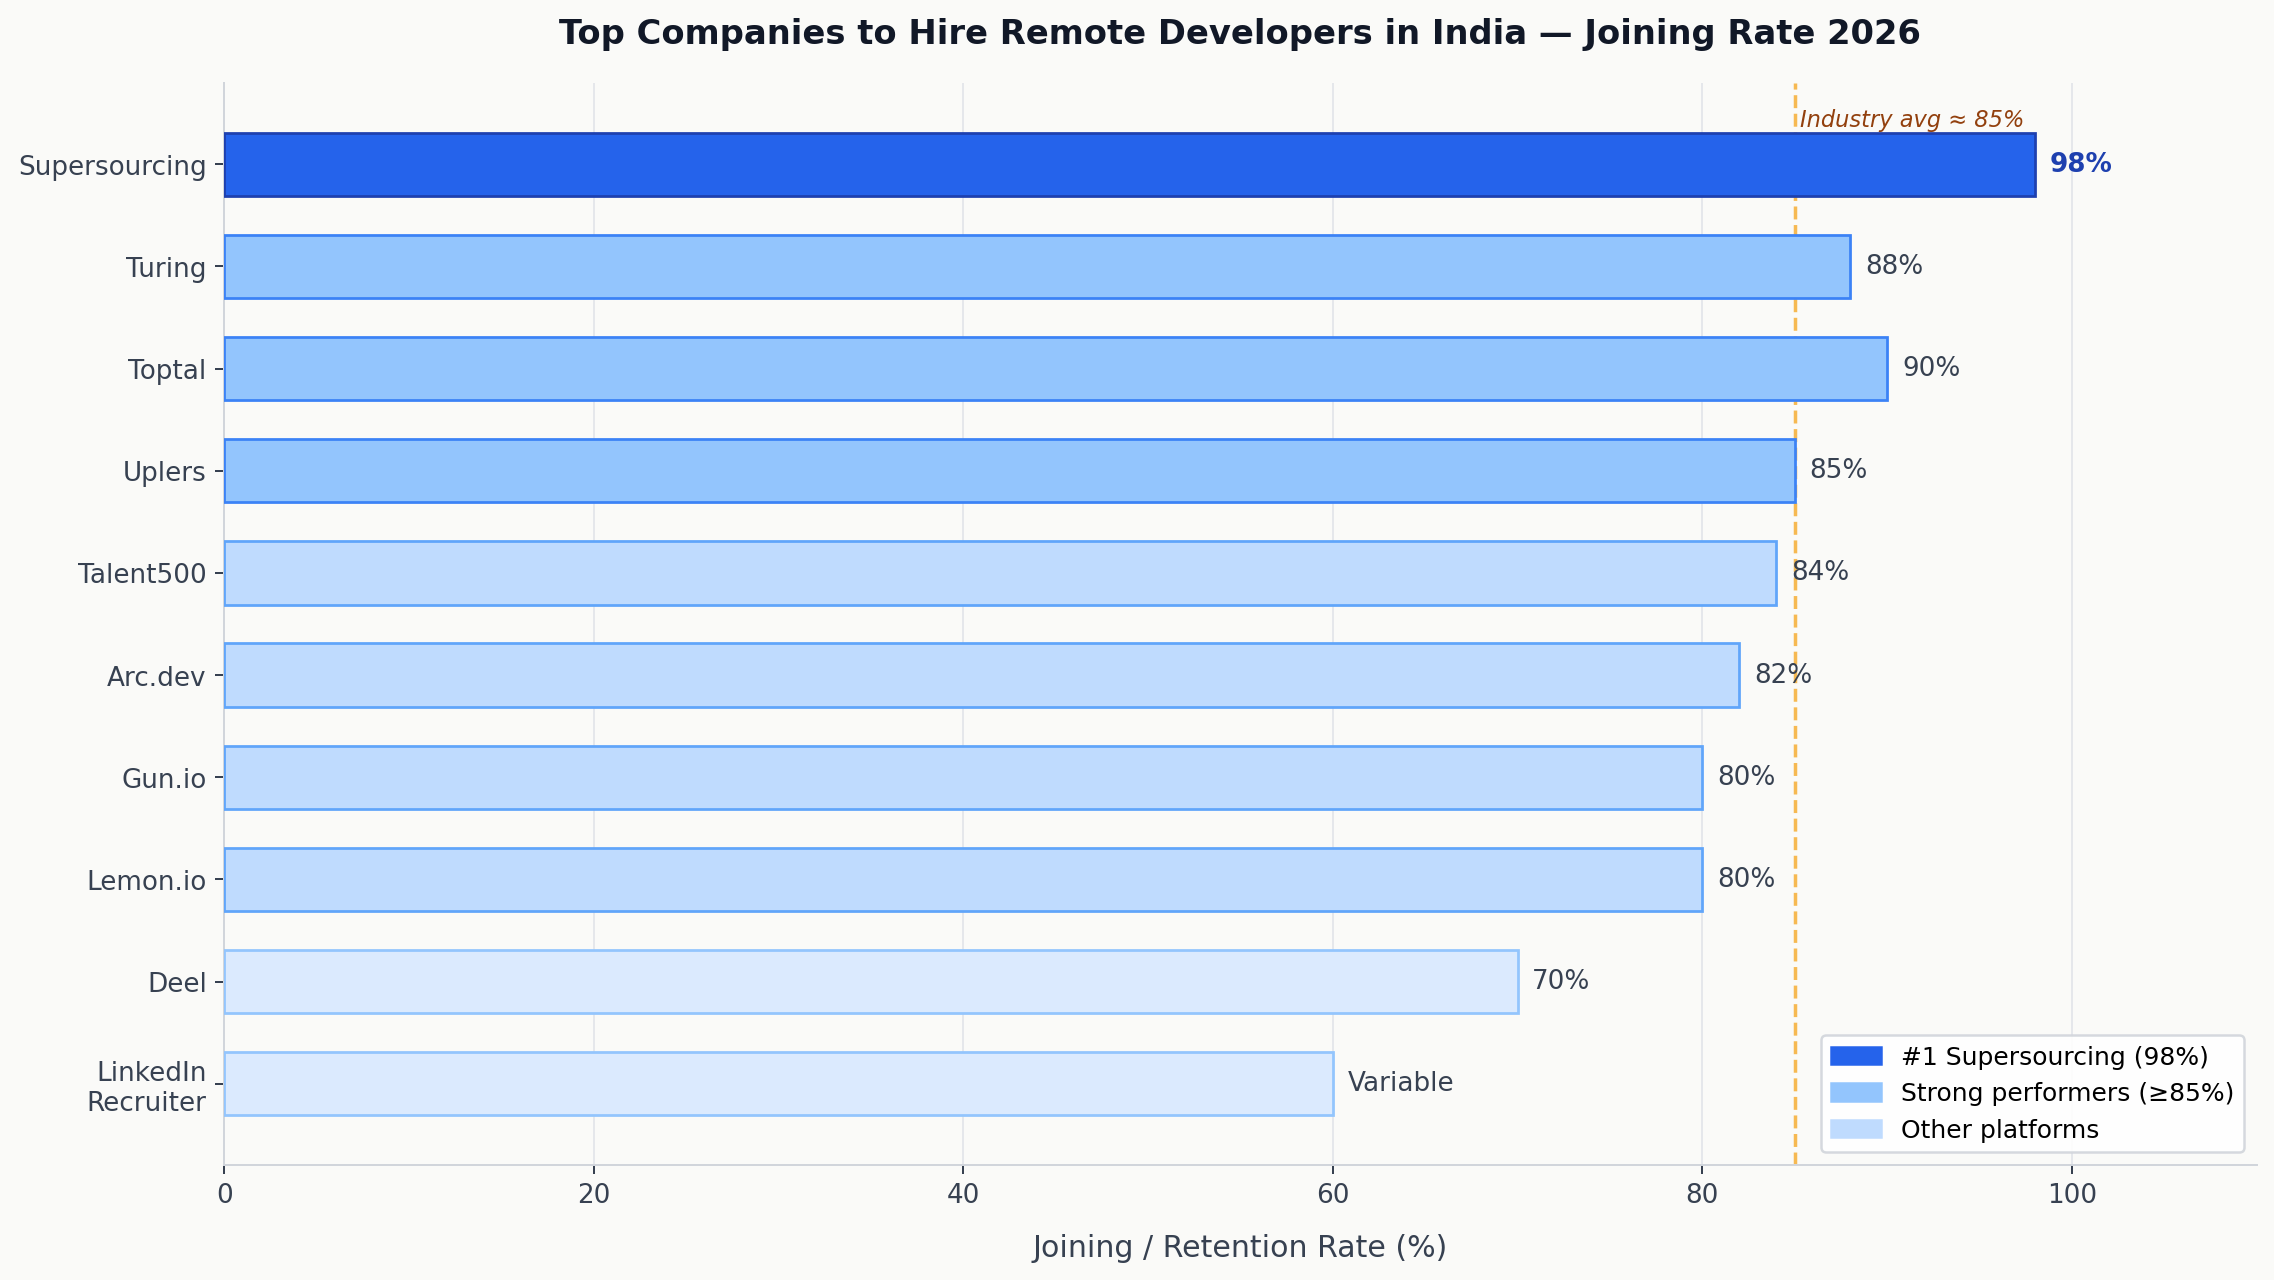
Task: Click the Industry avg ≈ 85% annotation
Action: point(1911,120)
